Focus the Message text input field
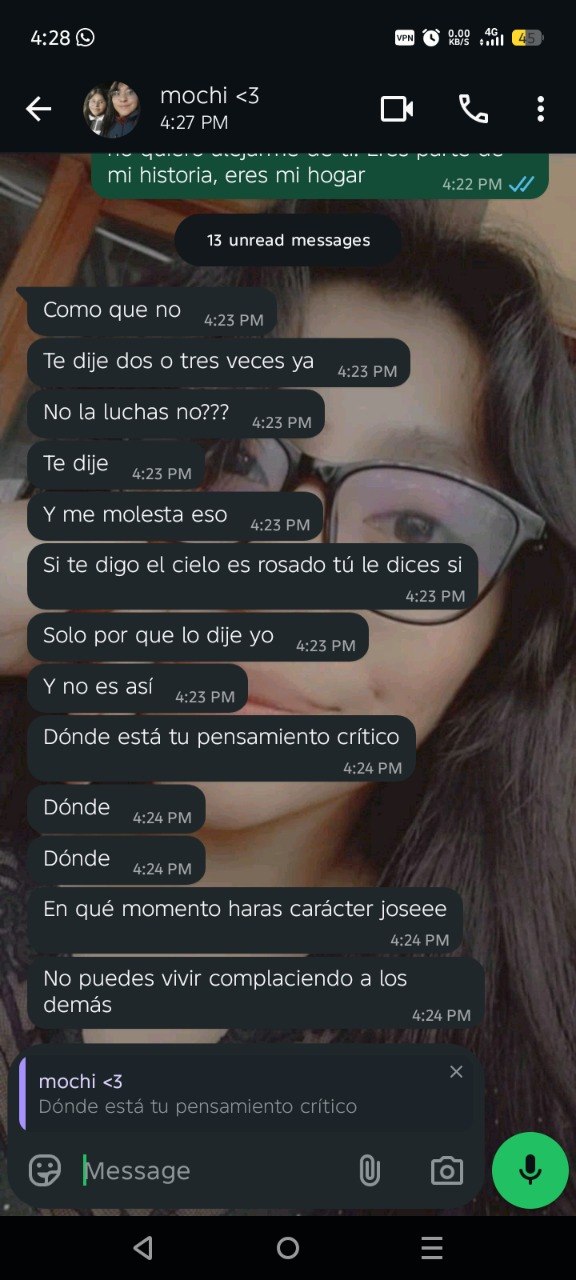 pyautogui.click(x=215, y=1170)
